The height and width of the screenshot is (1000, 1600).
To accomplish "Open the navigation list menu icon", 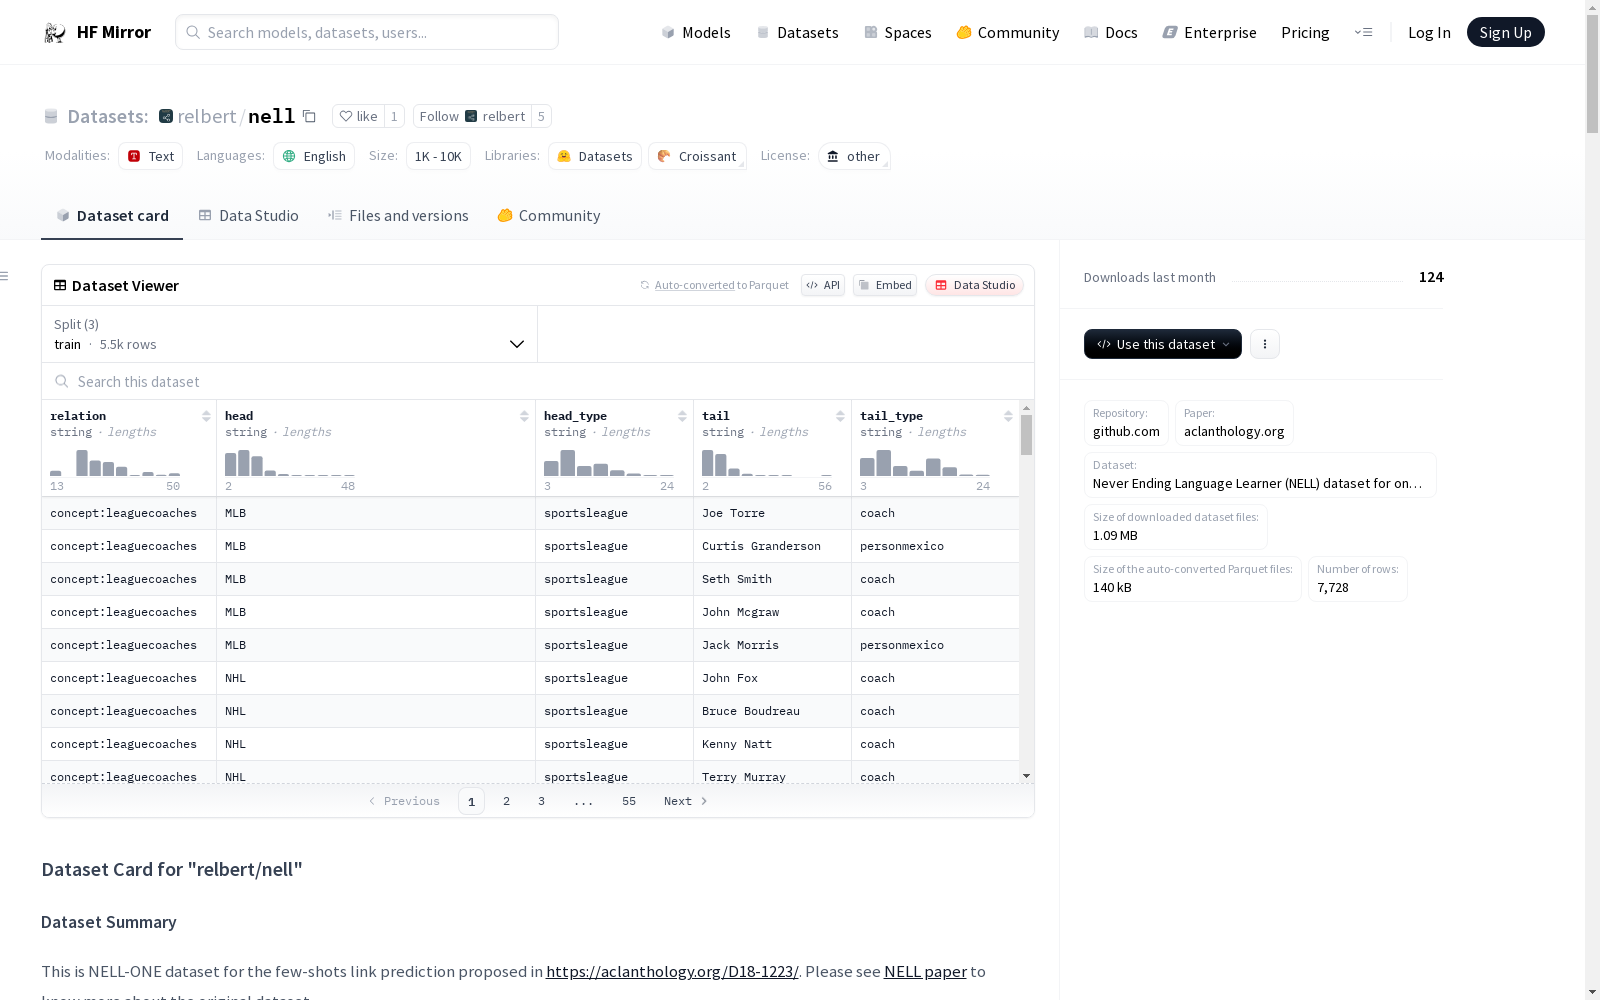I will pos(1363,32).
